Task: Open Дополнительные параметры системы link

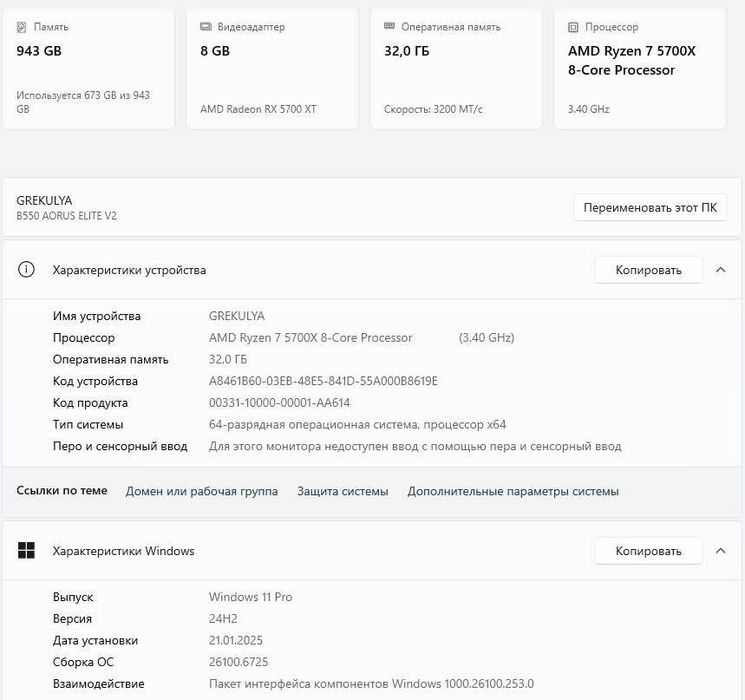Action: tap(513, 491)
